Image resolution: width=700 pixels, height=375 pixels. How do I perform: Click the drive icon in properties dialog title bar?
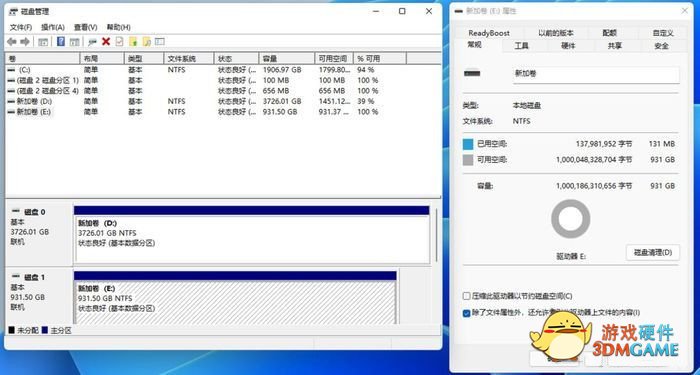tap(458, 11)
